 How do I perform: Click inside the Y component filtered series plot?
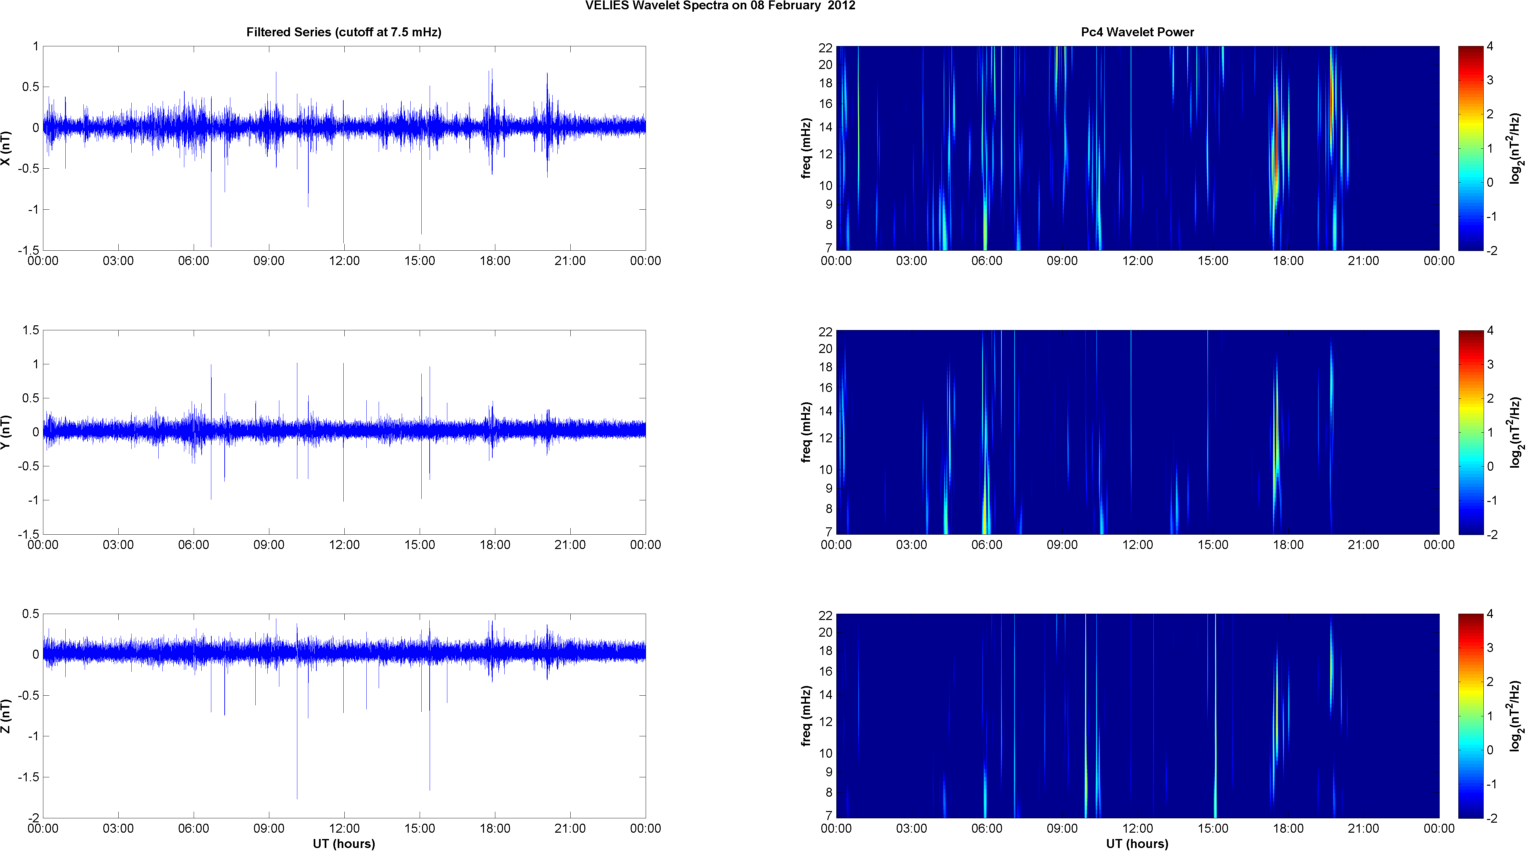[344, 432]
